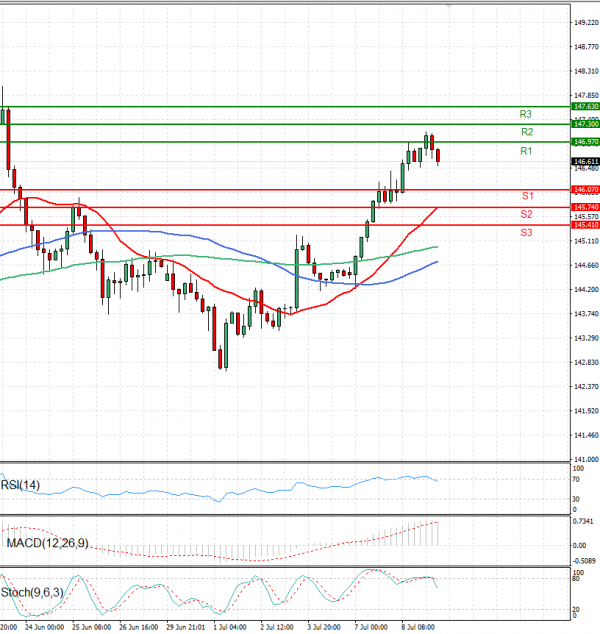Click the red 145.410 price tag
The width and height of the screenshot is (600, 634).
click(x=585, y=225)
